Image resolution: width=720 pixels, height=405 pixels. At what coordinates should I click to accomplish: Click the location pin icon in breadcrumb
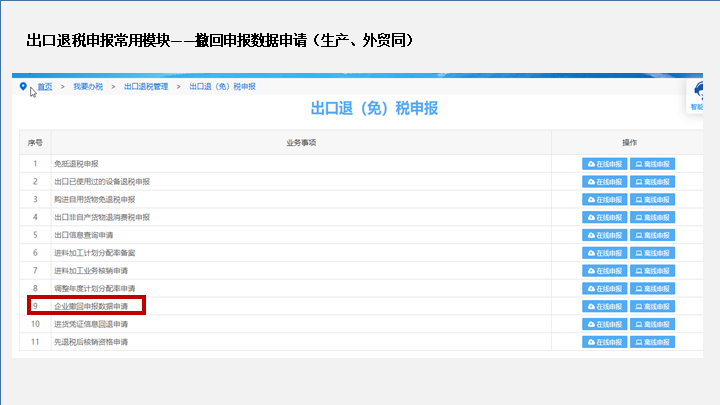23,86
